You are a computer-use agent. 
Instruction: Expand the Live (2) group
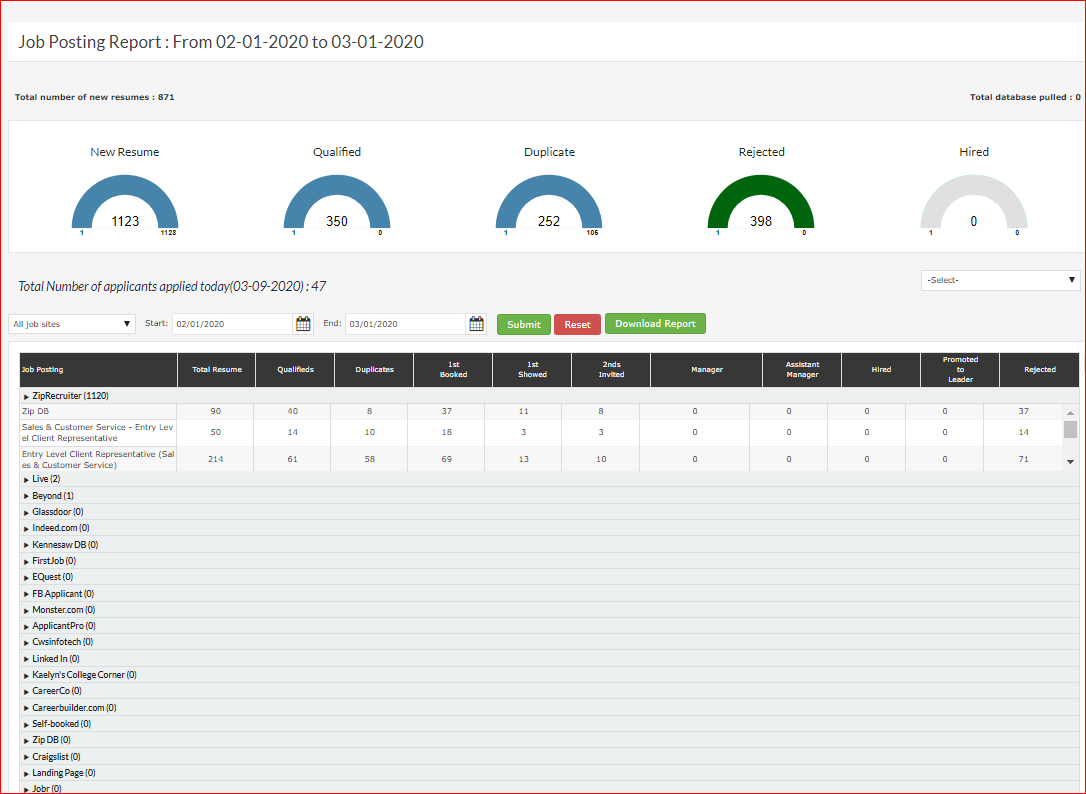tap(27, 479)
